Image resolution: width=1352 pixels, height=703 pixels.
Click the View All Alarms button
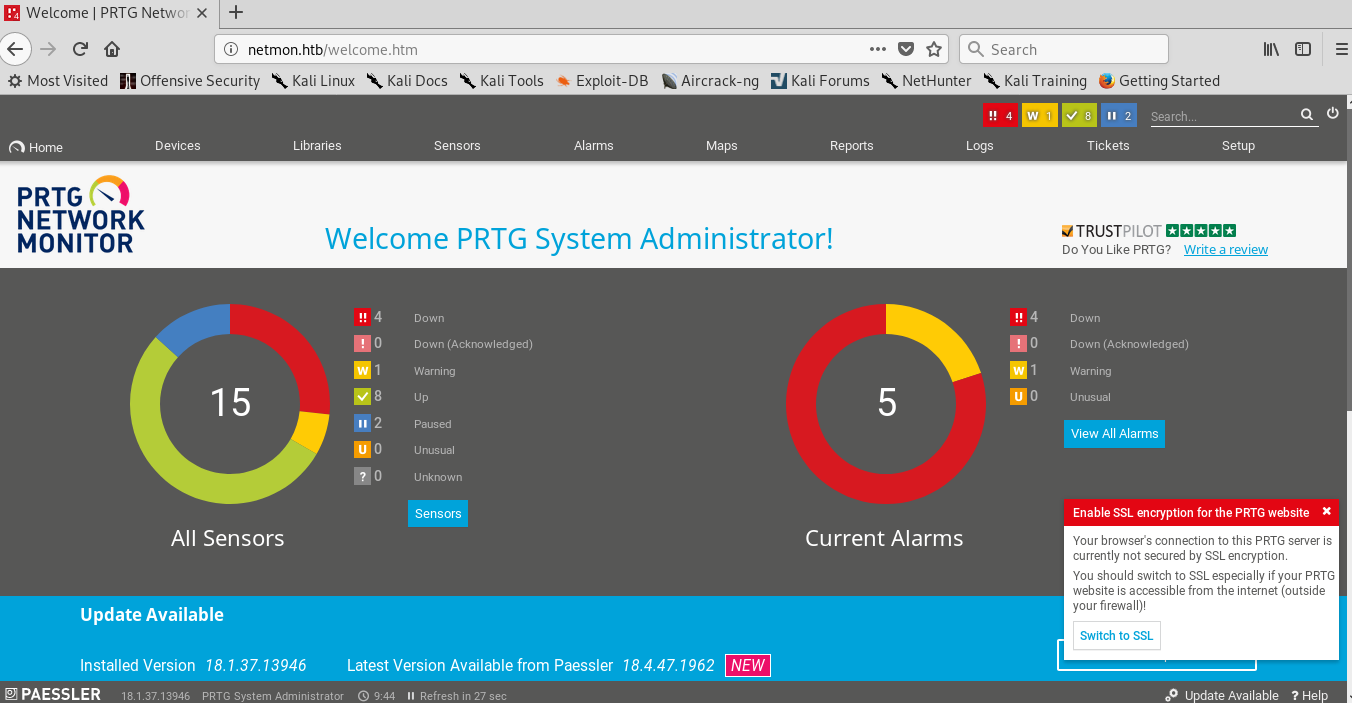point(1114,434)
